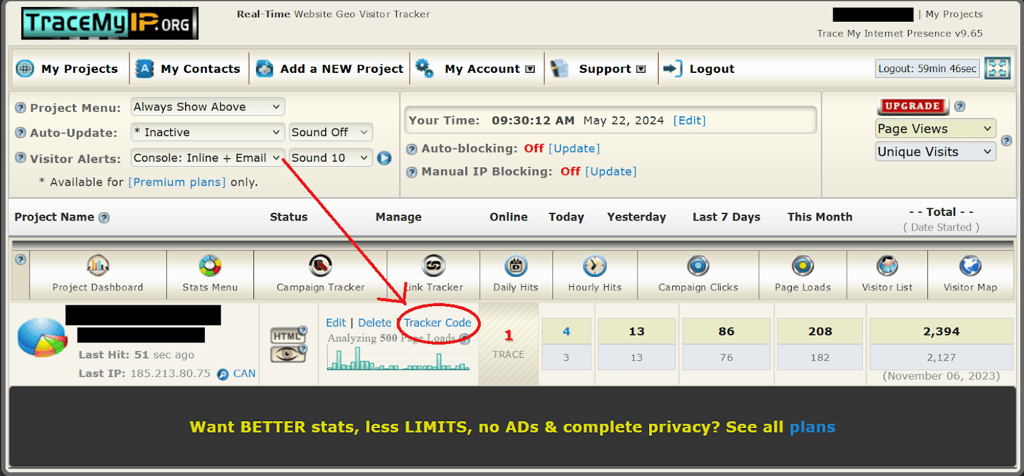Open the Stats Menu icon
The height and width of the screenshot is (476, 1024).
(210, 266)
